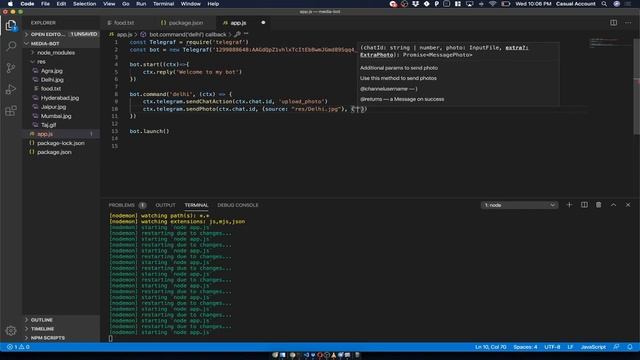Image resolution: width=640 pixels, height=360 pixels.
Task: Open the Apple menu
Action: click(x=10, y=4)
